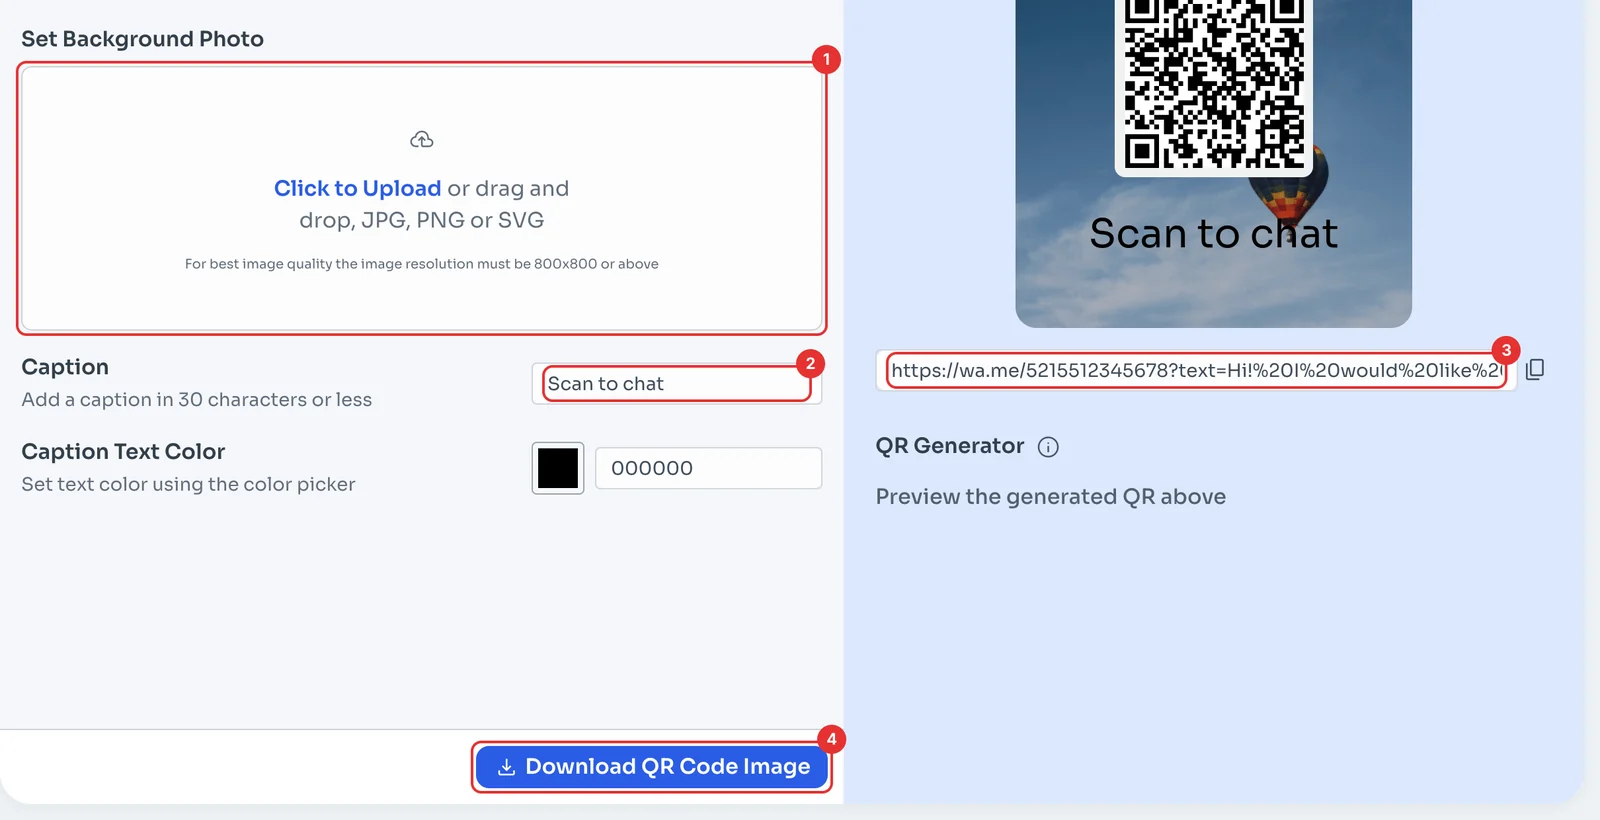The width and height of the screenshot is (1600, 820).
Task: Click the QR code preview image
Action: pyautogui.click(x=1214, y=85)
